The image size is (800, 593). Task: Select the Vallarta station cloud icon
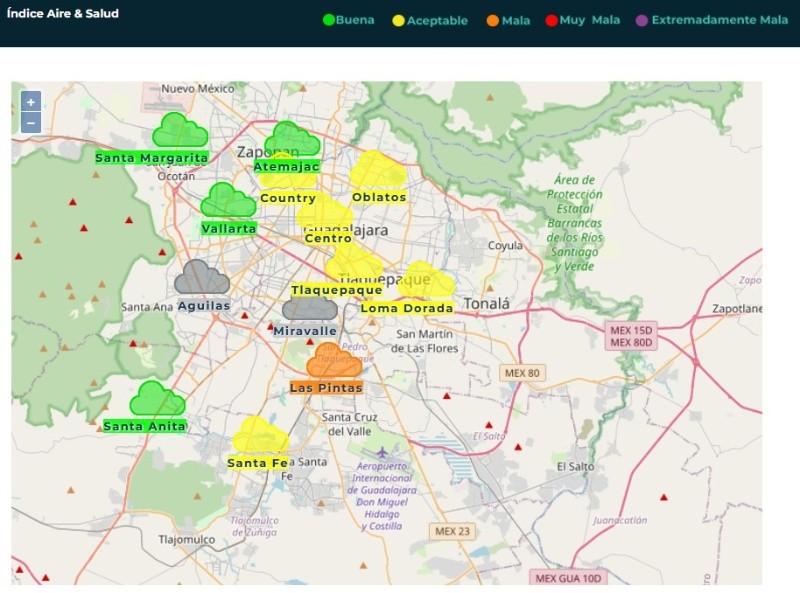tap(228, 201)
